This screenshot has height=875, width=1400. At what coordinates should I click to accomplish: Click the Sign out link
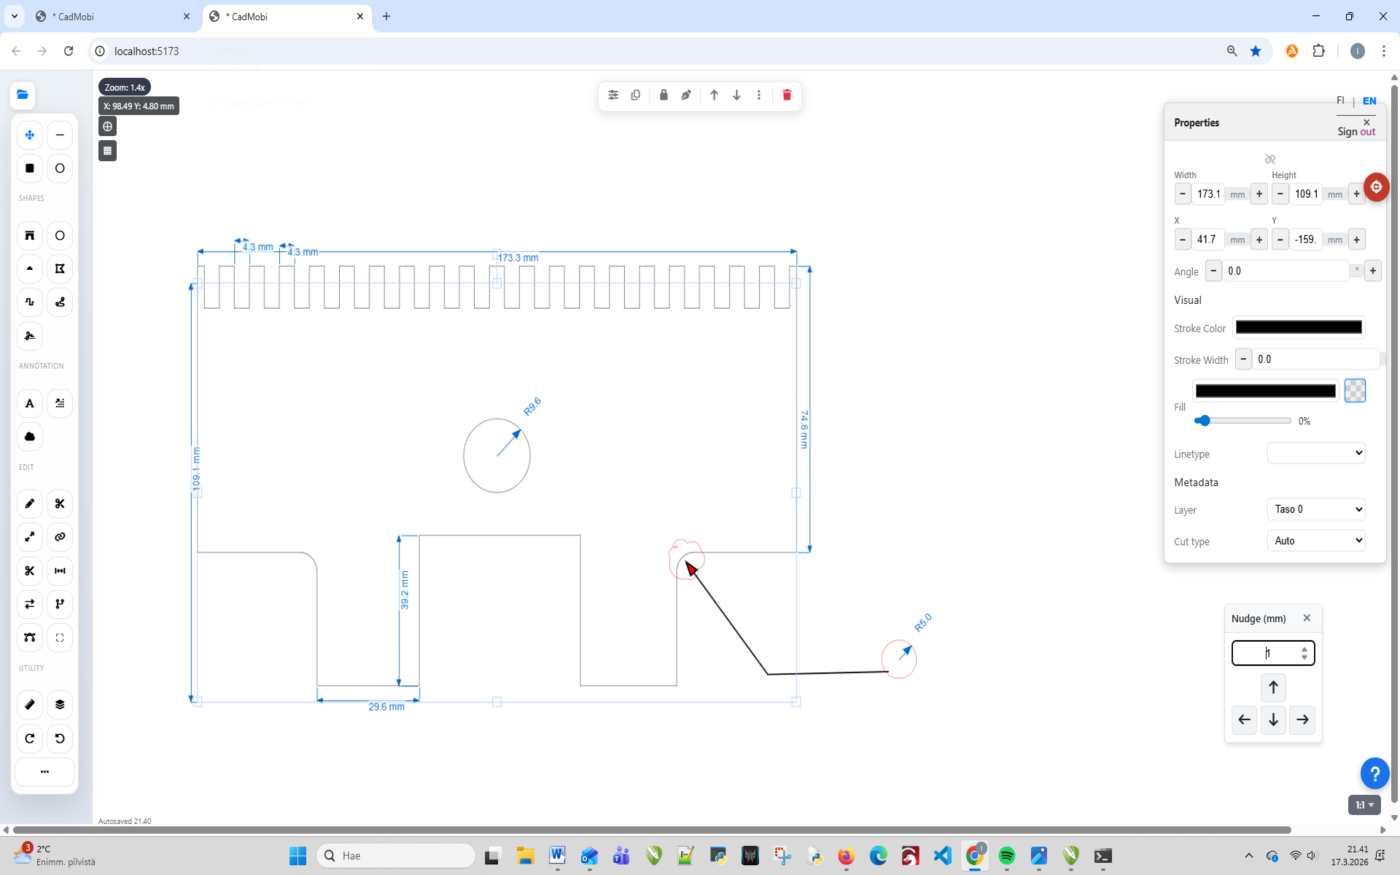[1356, 131]
